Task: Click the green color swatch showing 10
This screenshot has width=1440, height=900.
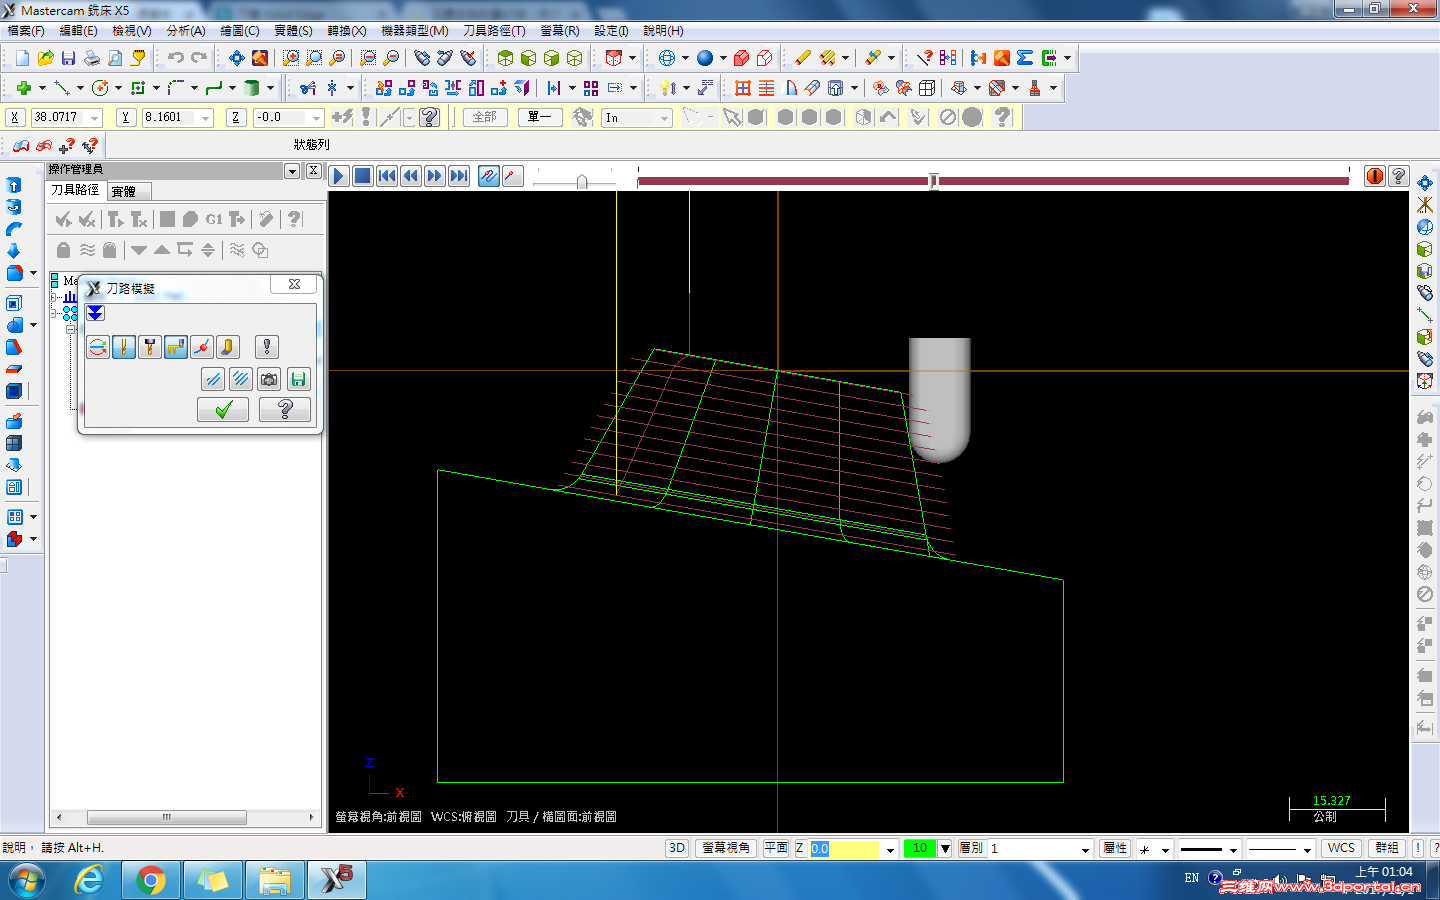Action: click(x=920, y=848)
